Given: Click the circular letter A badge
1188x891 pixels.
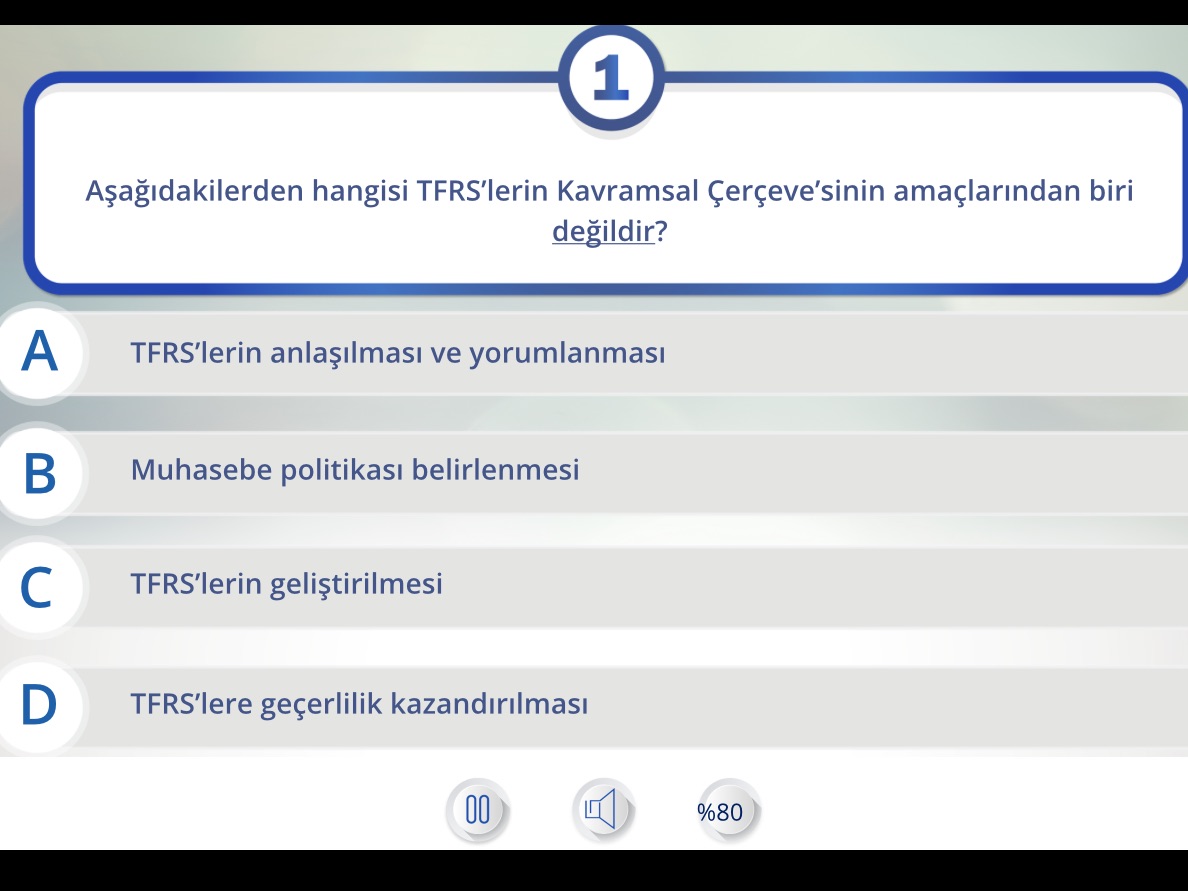Looking at the screenshot, I should point(38,352).
